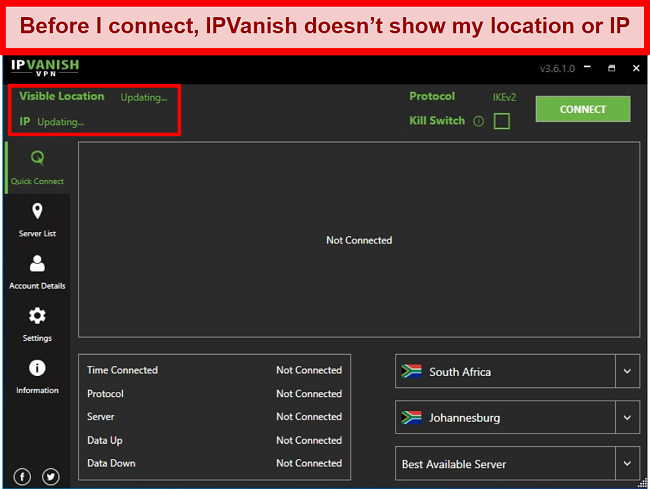Screen dimensions: 650x489
Task: Click the Not Connected message in map area
Action: pyautogui.click(x=359, y=240)
